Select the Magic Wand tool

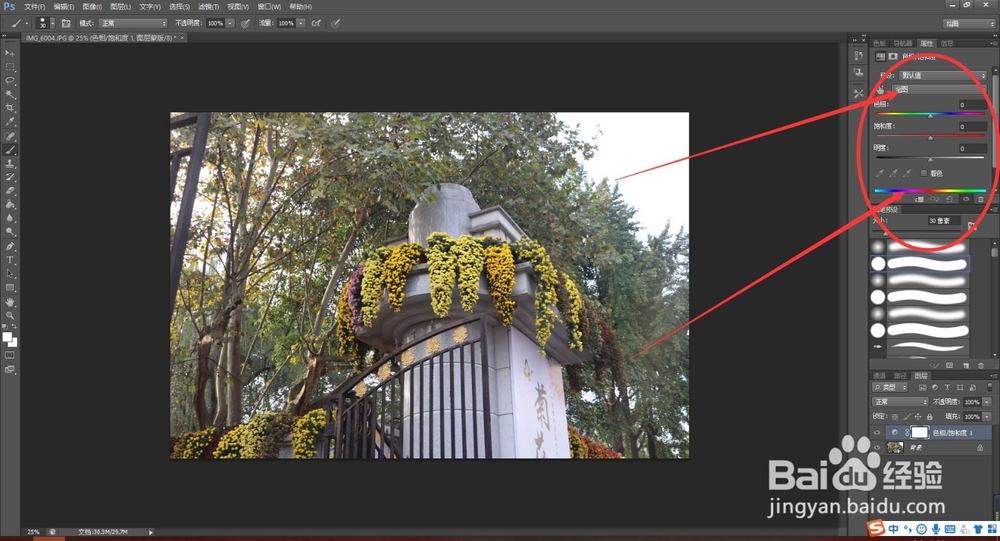(10, 94)
